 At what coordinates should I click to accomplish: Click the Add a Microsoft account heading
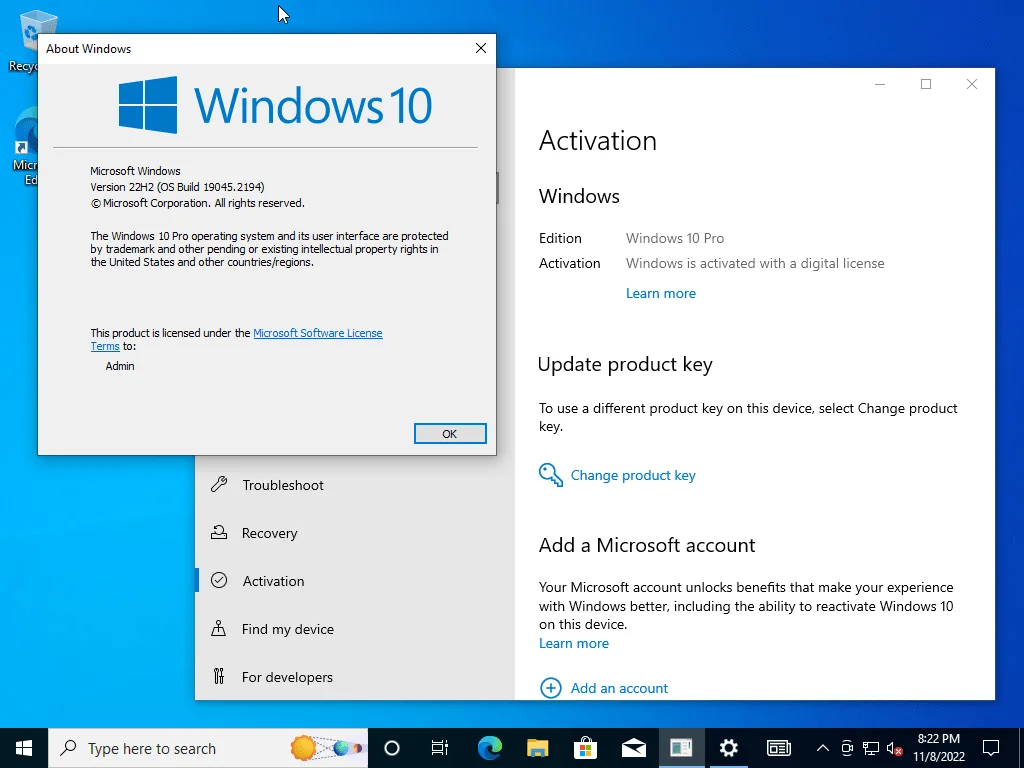click(647, 545)
